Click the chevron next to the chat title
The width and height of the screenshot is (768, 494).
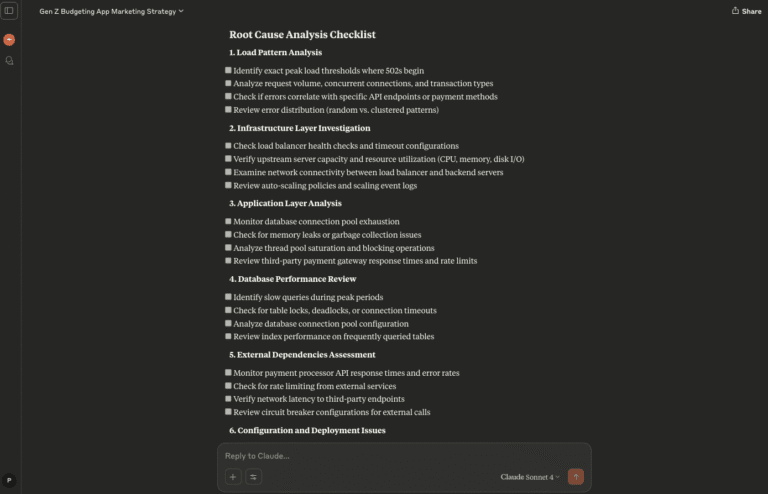[x=181, y=11]
